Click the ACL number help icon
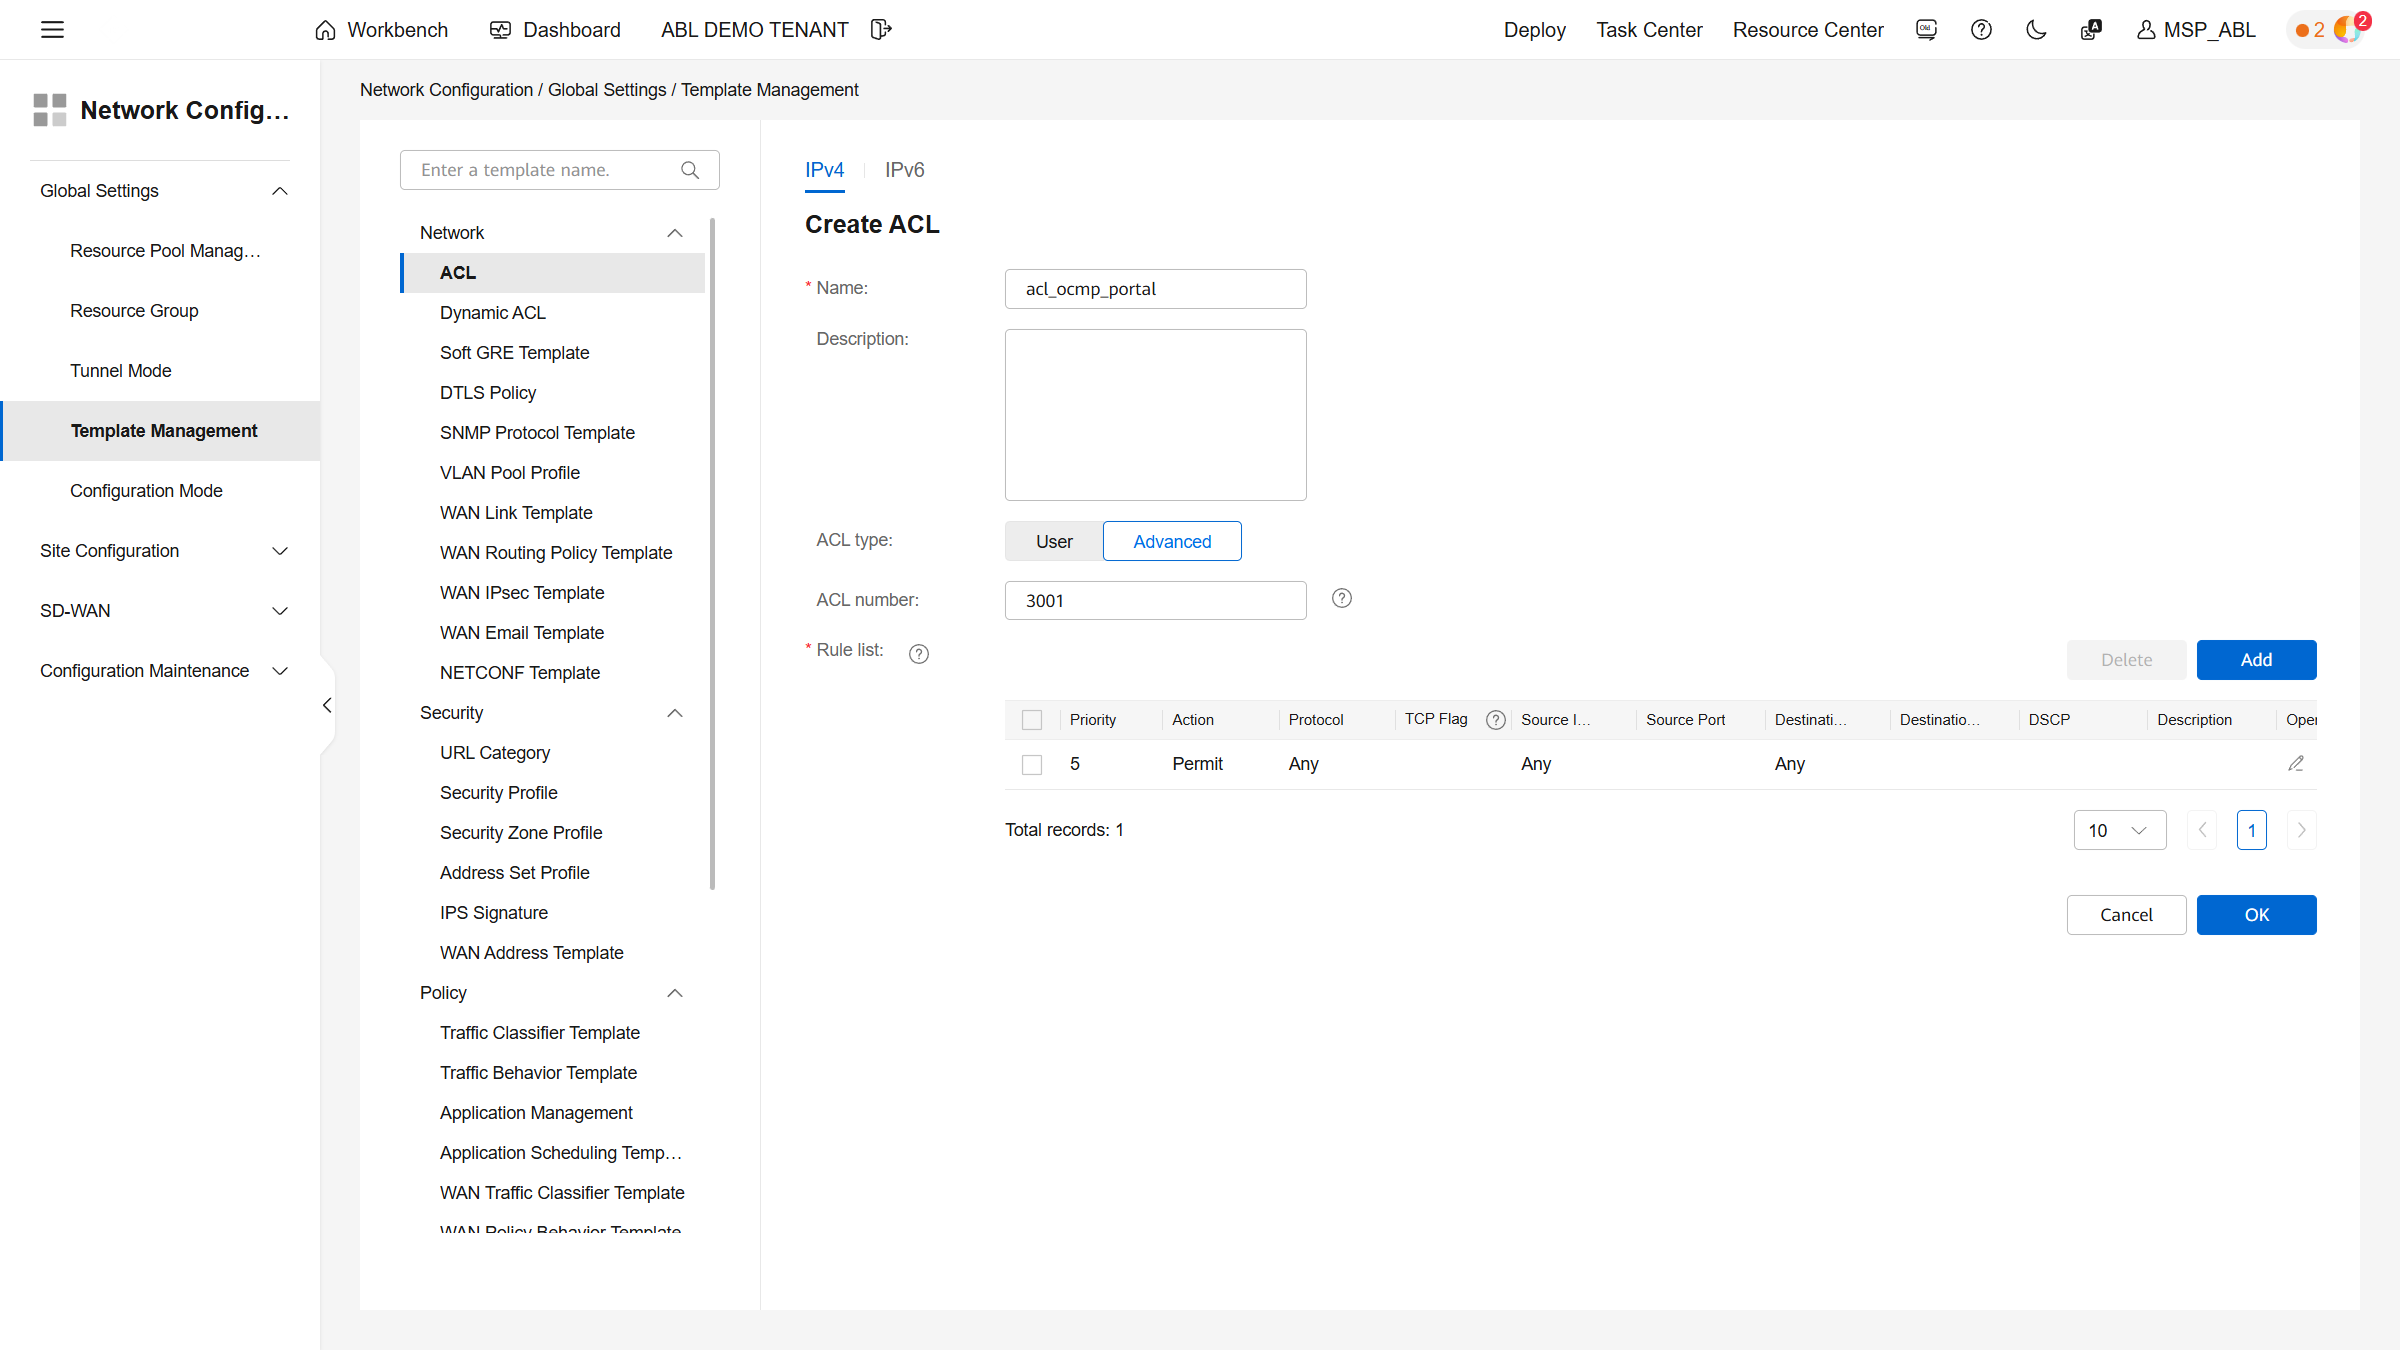The image size is (2400, 1350). pos(1342,598)
